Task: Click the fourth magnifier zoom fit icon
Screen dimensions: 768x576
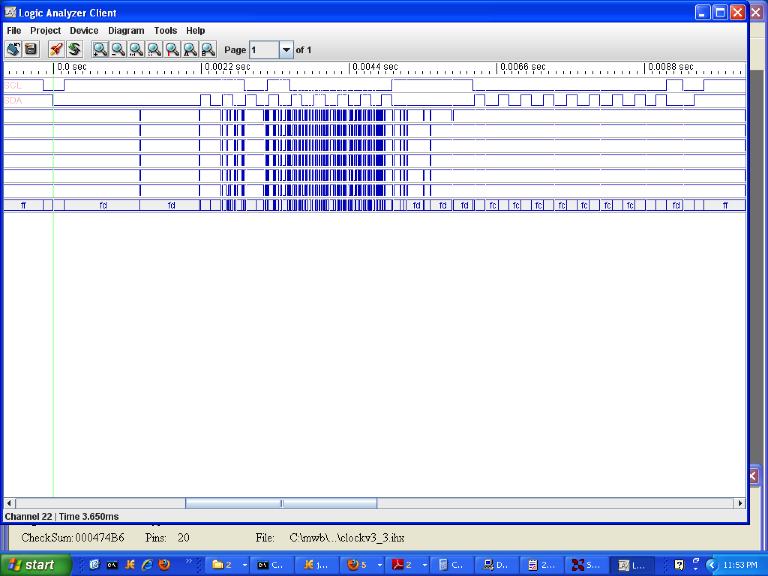Action: [154, 49]
